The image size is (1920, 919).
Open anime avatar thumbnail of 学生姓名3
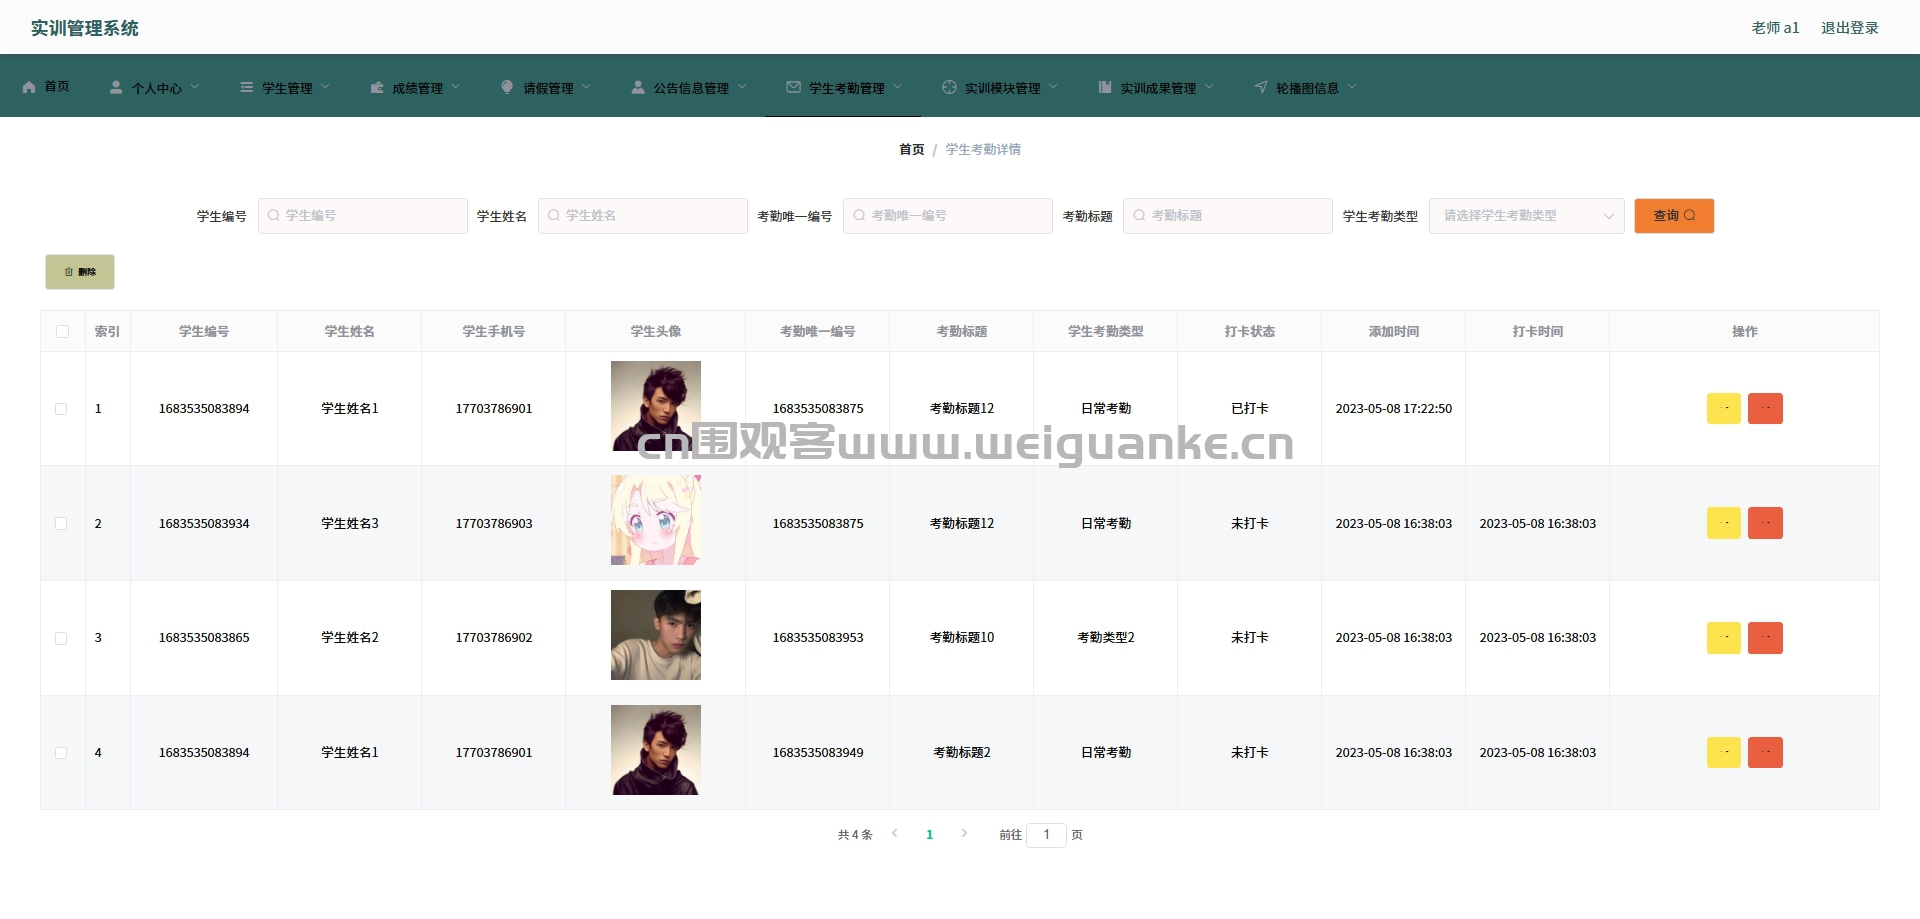[656, 520]
